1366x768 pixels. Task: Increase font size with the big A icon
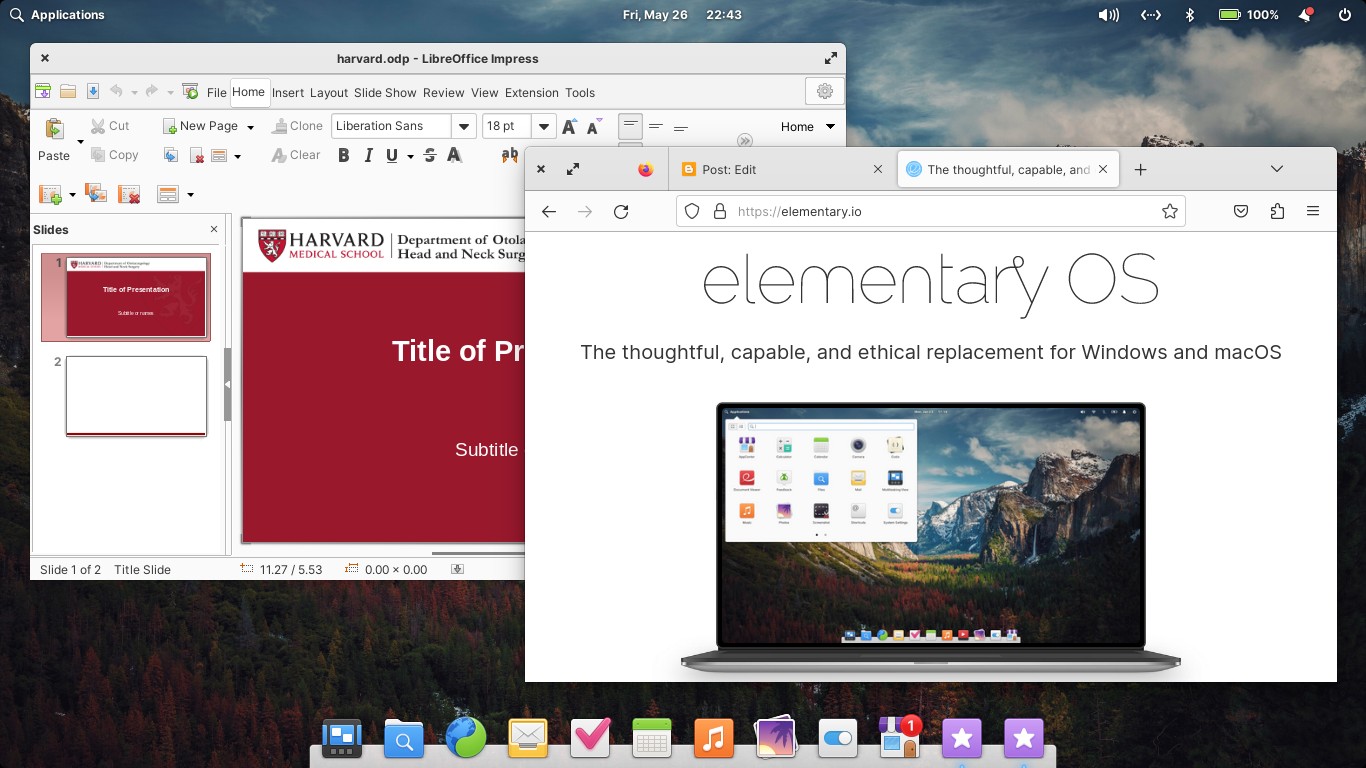coord(569,126)
